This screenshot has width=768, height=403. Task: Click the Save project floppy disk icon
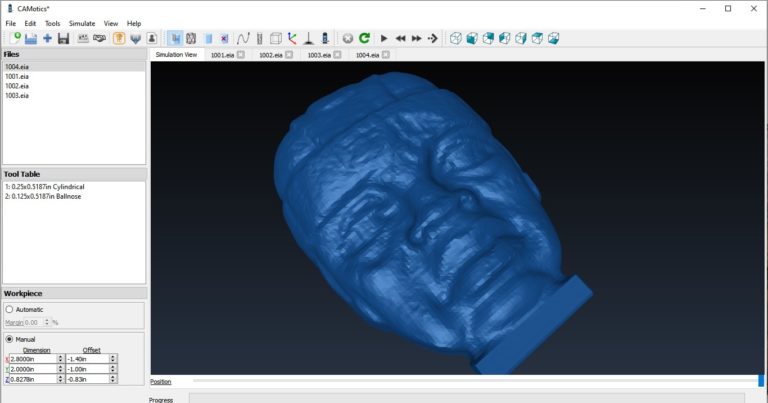[x=63, y=38]
